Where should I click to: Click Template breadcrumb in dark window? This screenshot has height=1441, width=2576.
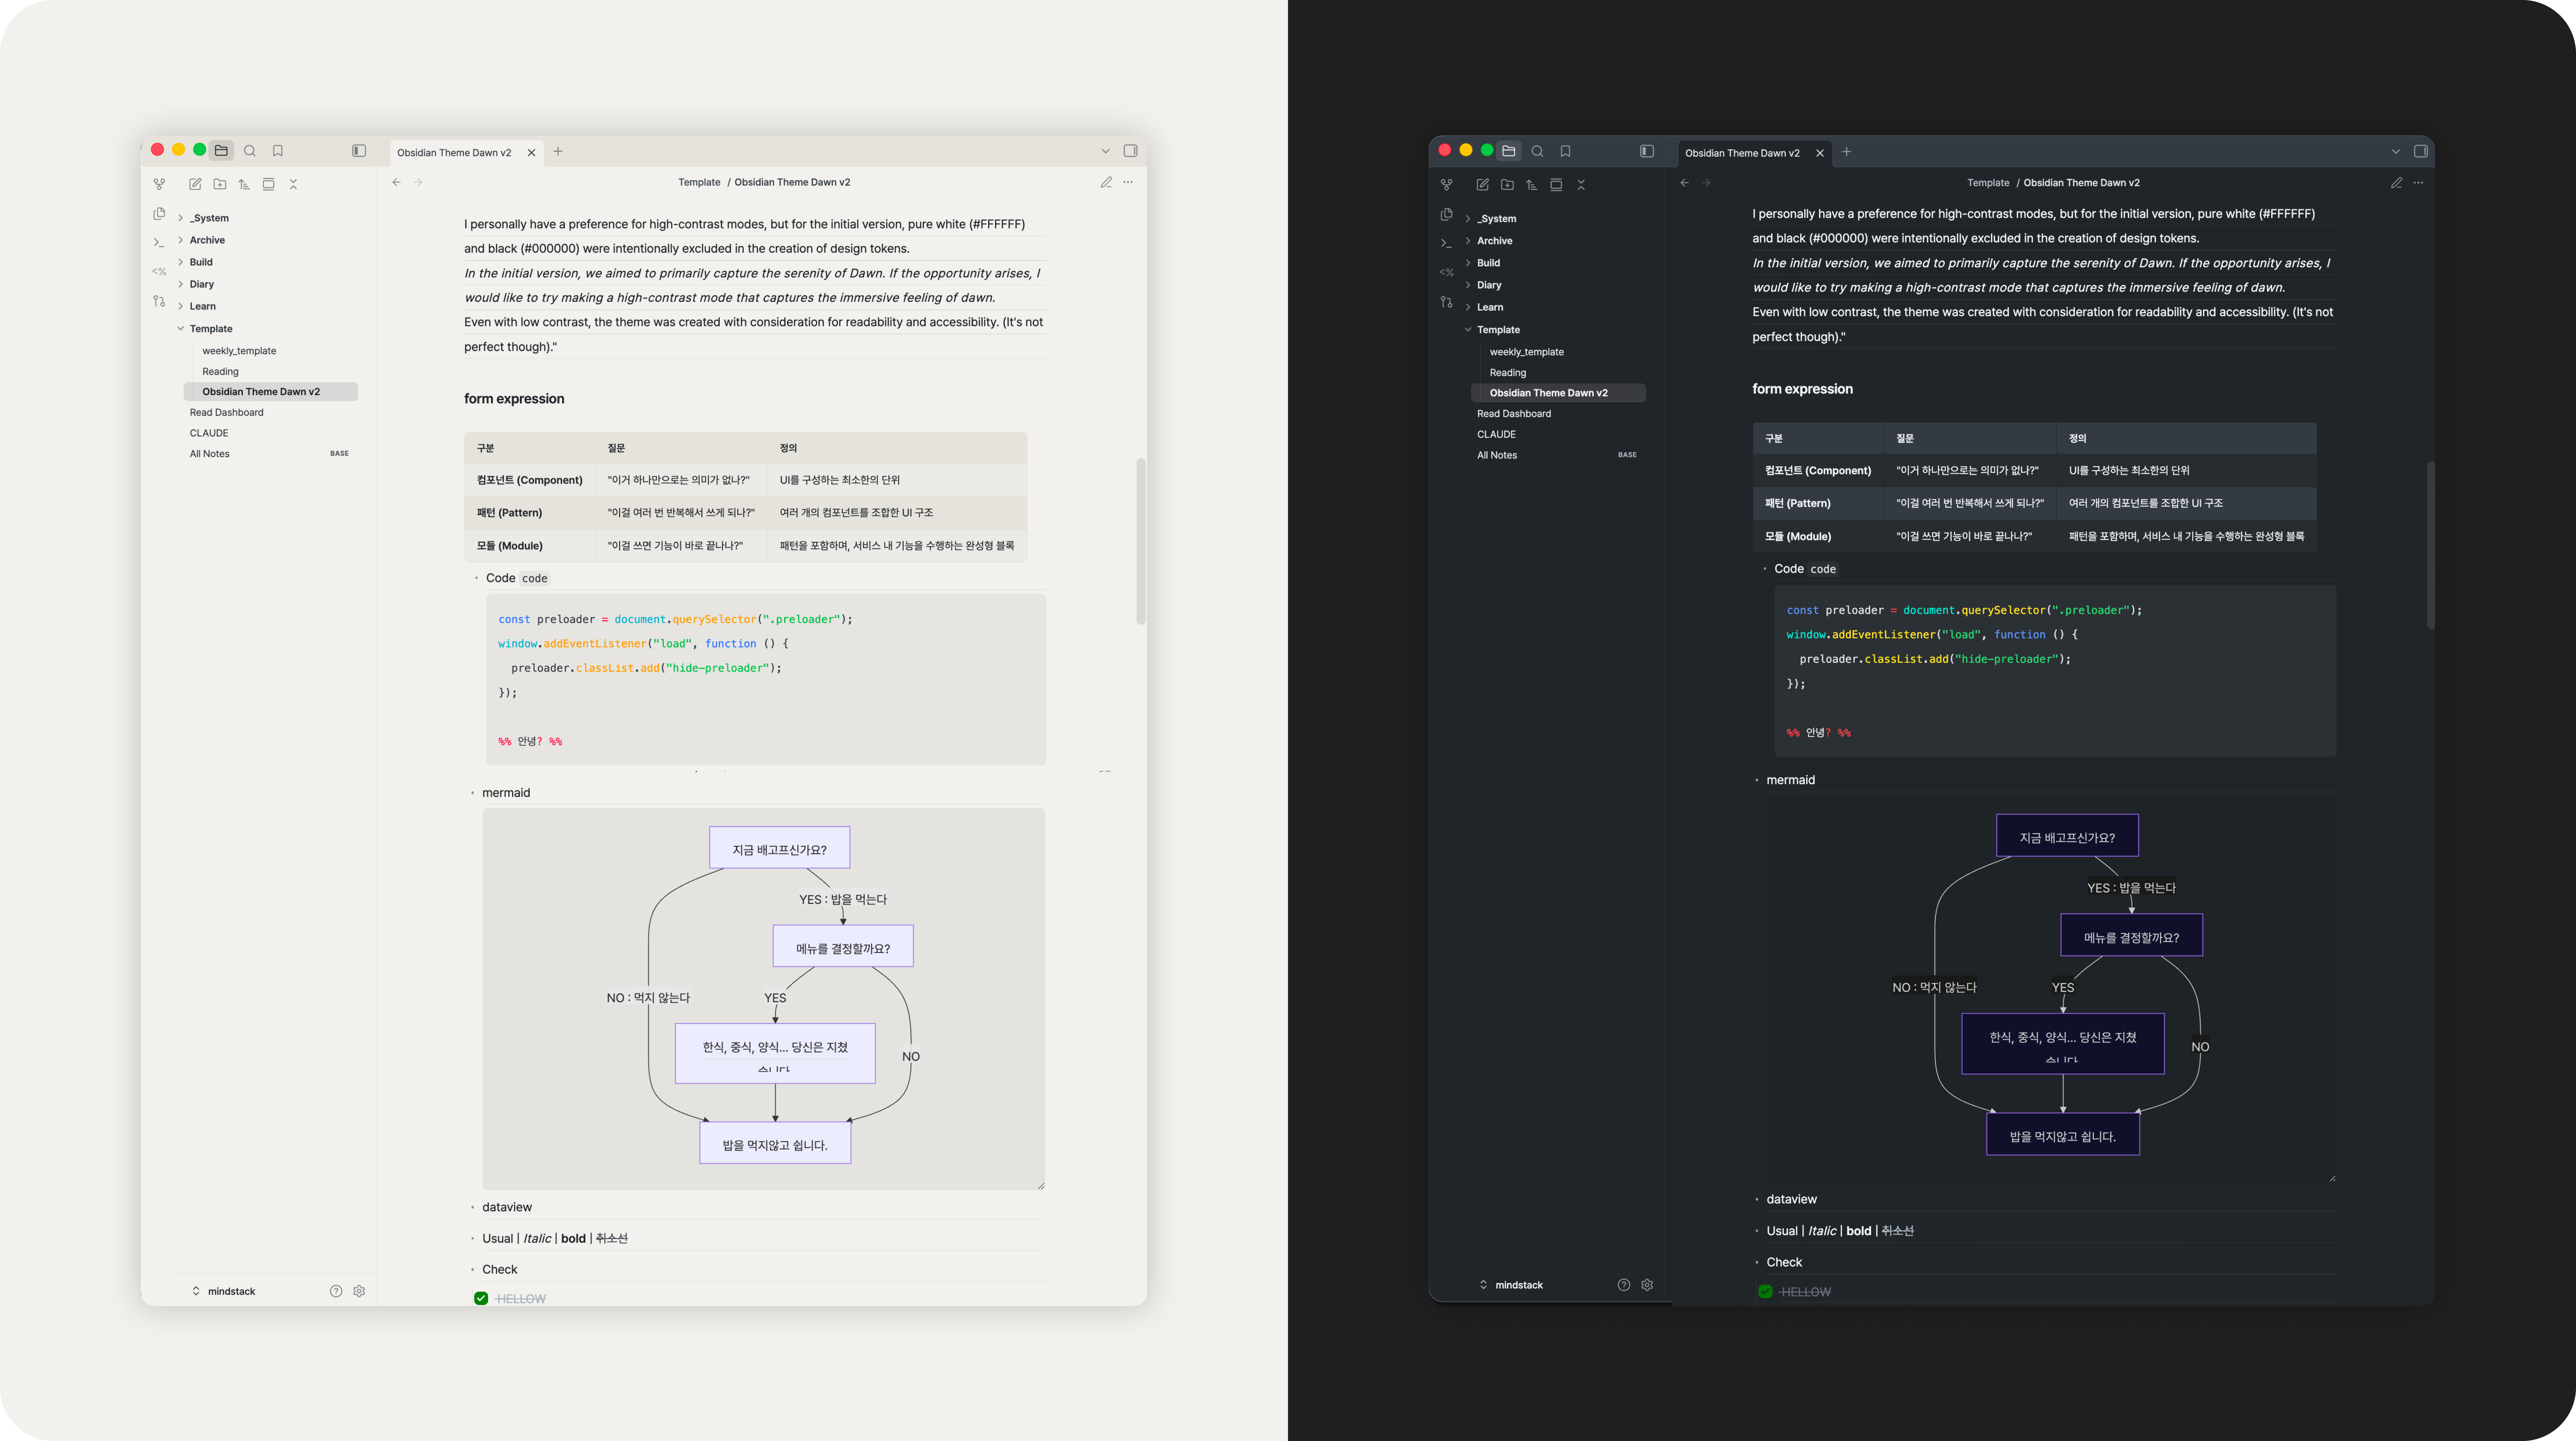click(x=1988, y=183)
